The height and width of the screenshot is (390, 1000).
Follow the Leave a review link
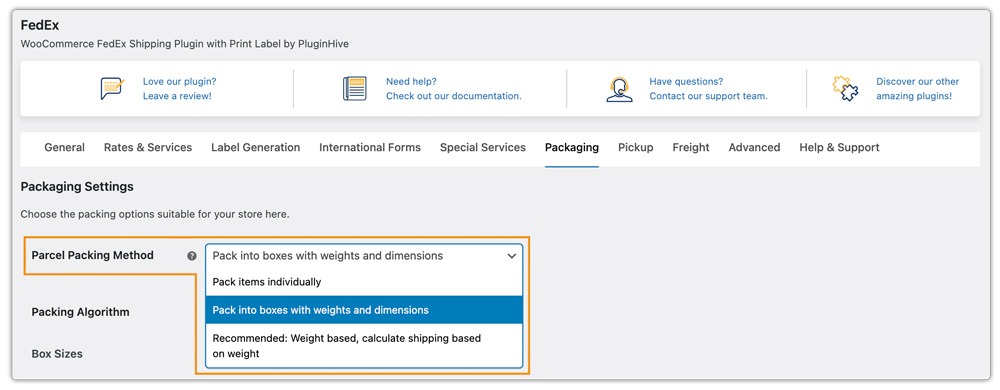click(177, 96)
